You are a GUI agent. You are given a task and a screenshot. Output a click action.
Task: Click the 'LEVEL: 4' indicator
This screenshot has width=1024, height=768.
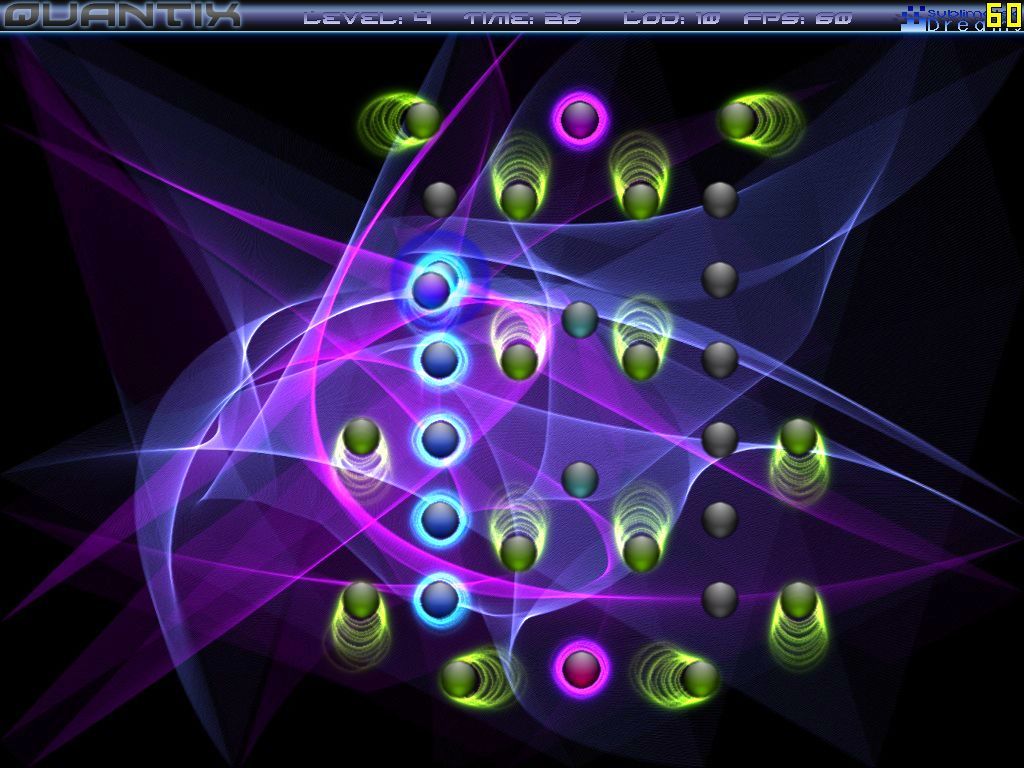point(368,17)
